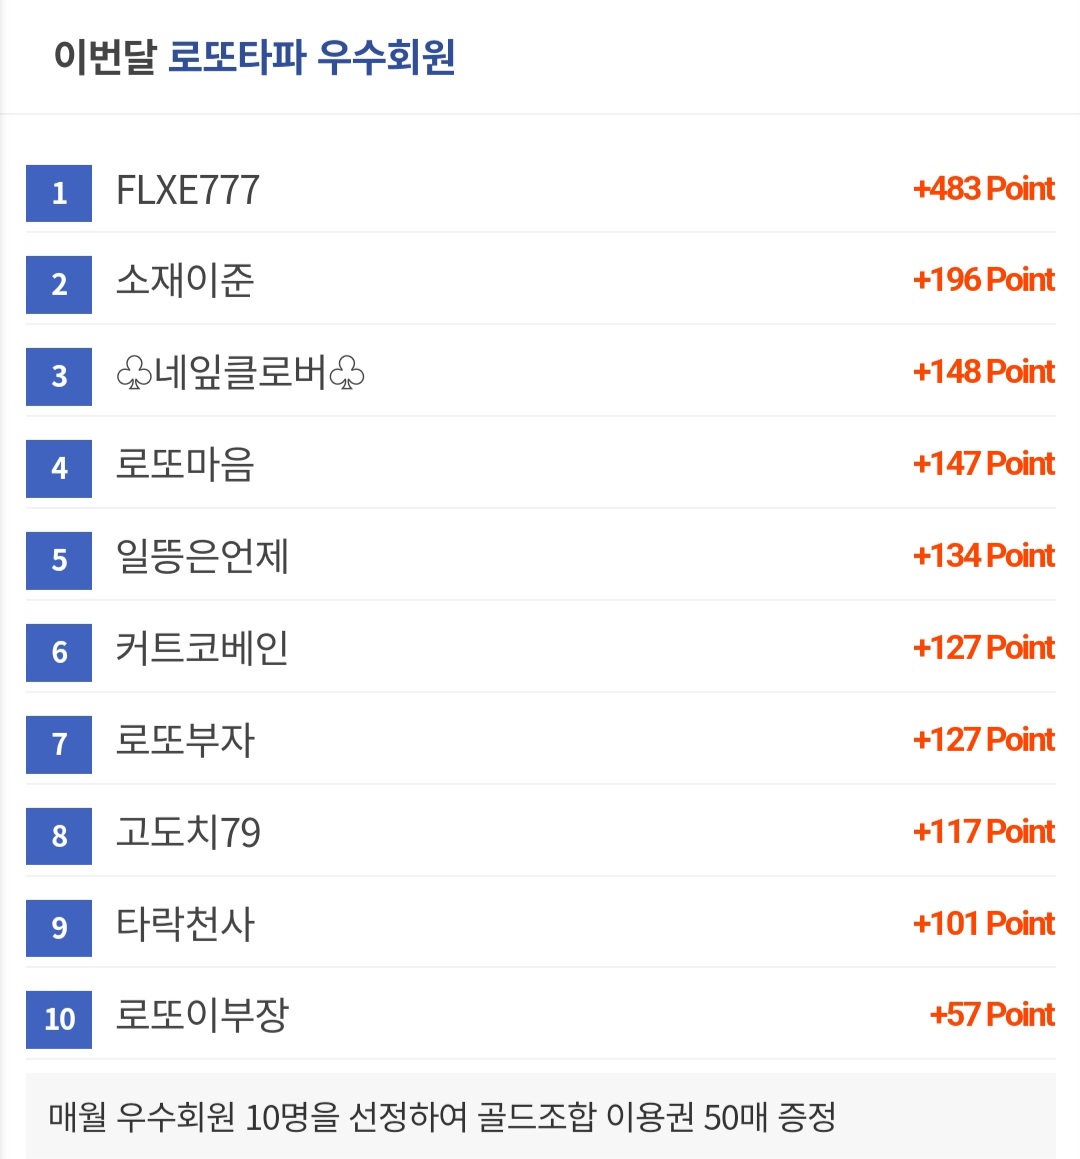This screenshot has width=1080, height=1159.
Task: Select the member 로또부자
Action: 185,740
